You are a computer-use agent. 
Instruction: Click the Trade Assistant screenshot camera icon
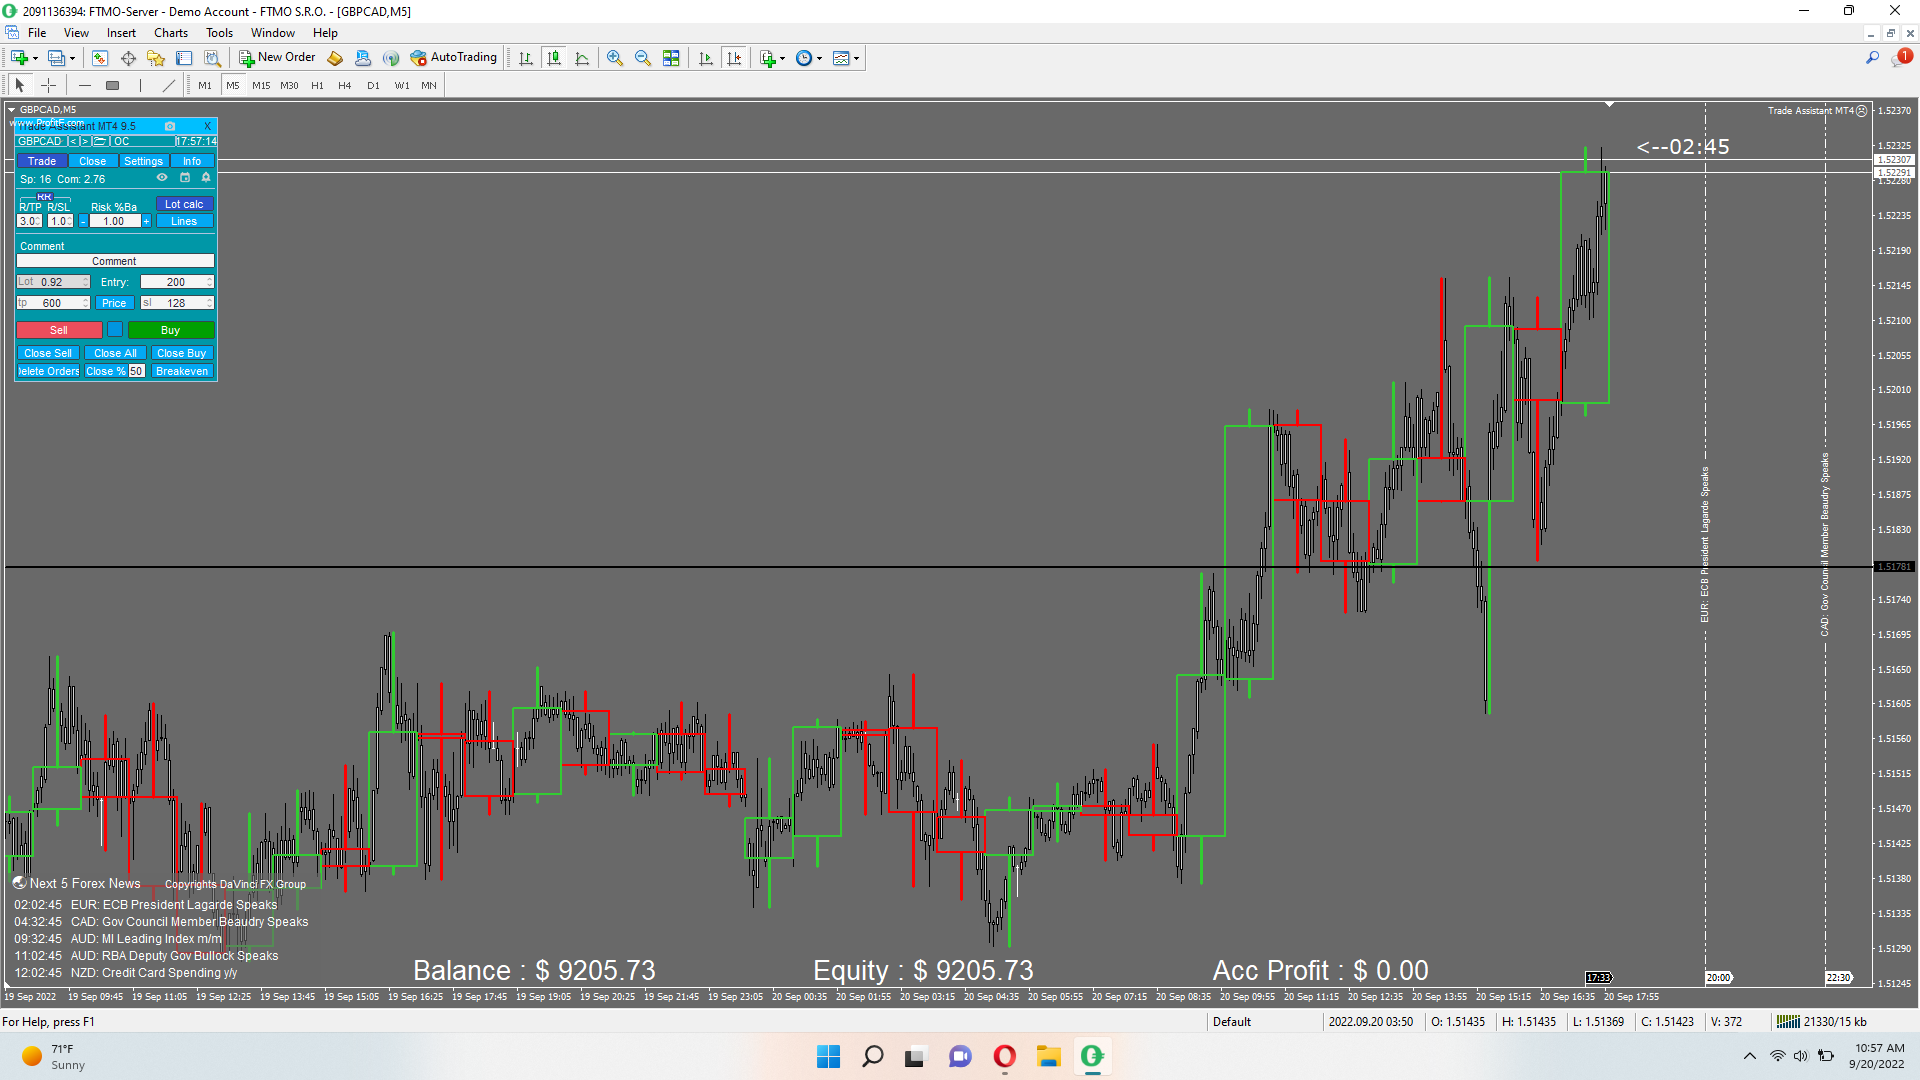170,126
